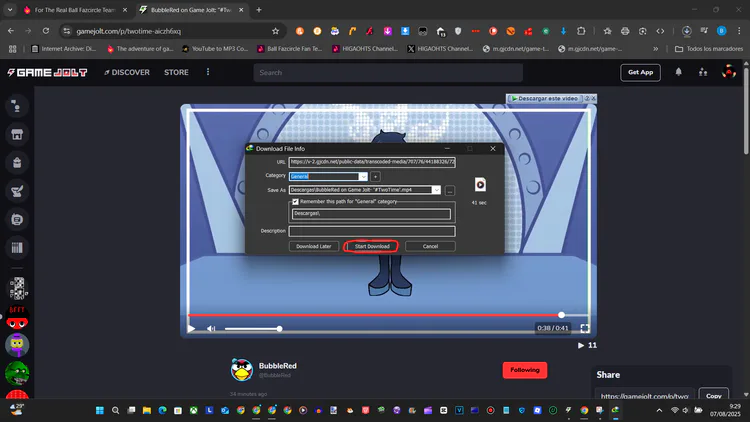Show hidden system tray icons
The width and height of the screenshot is (750, 422).
click(x=659, y=411)
